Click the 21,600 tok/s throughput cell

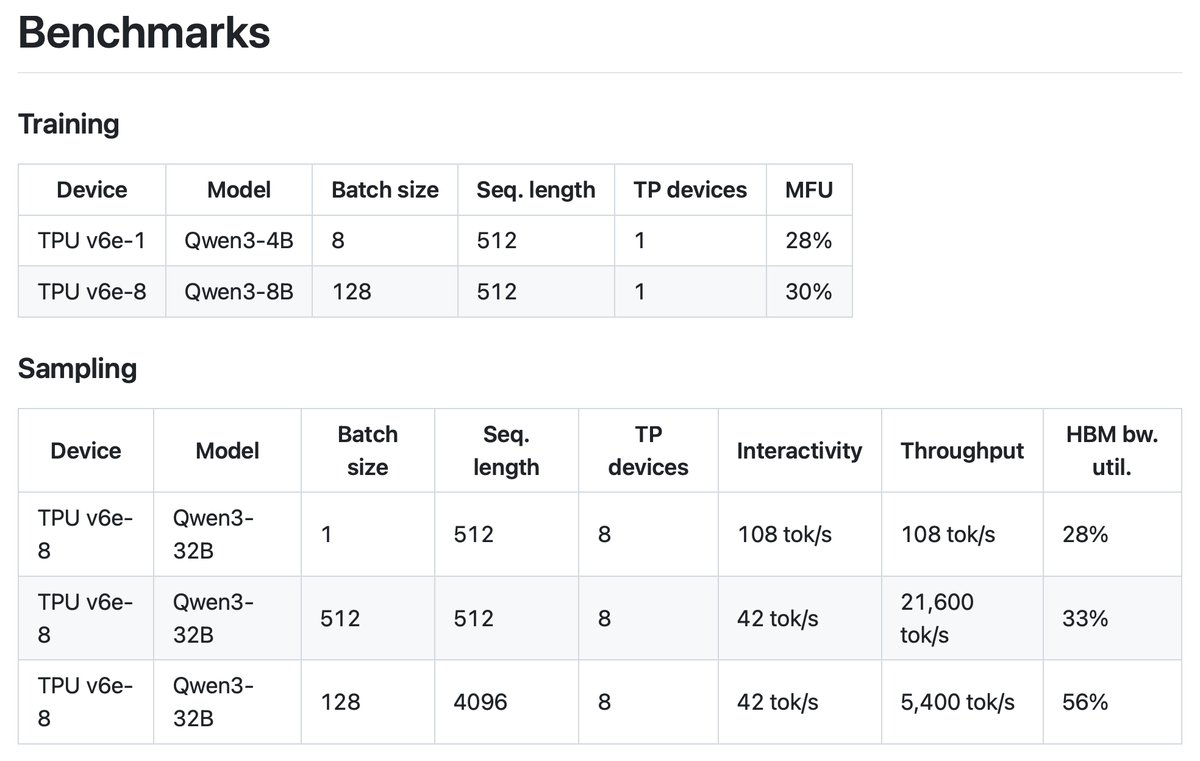point(937,618)
